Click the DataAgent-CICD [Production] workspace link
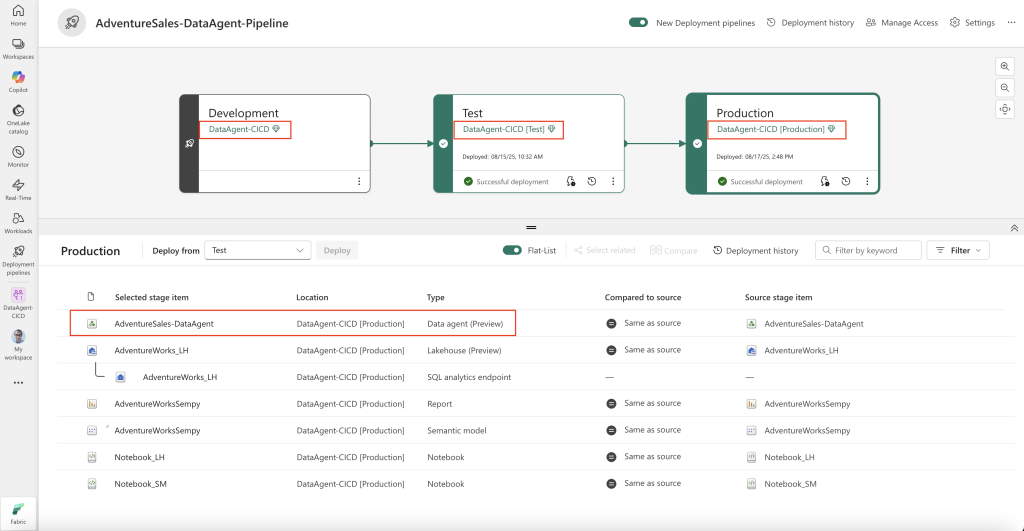Viewport: 1024px width, 531px height. tap(771, 129)
